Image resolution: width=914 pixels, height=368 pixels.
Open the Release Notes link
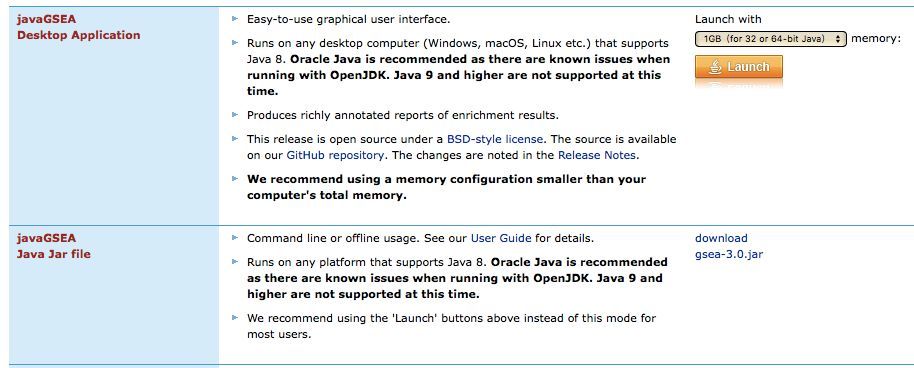pyautogui.click(x=597, y=155)
